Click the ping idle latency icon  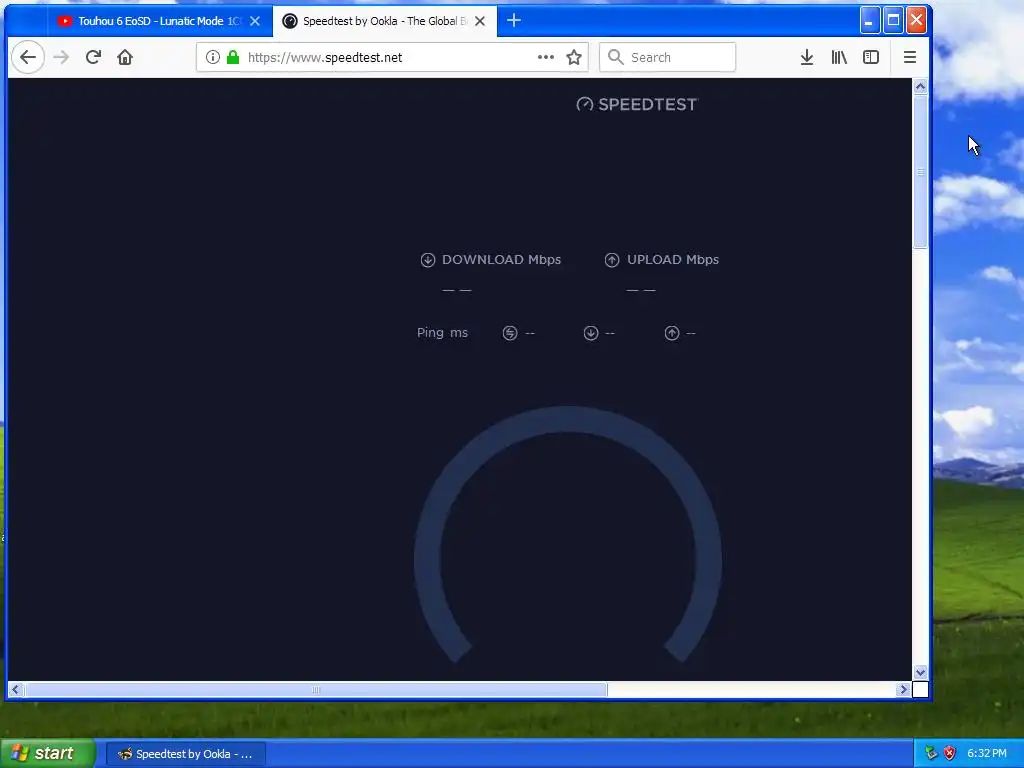click(x=510, y=333)
